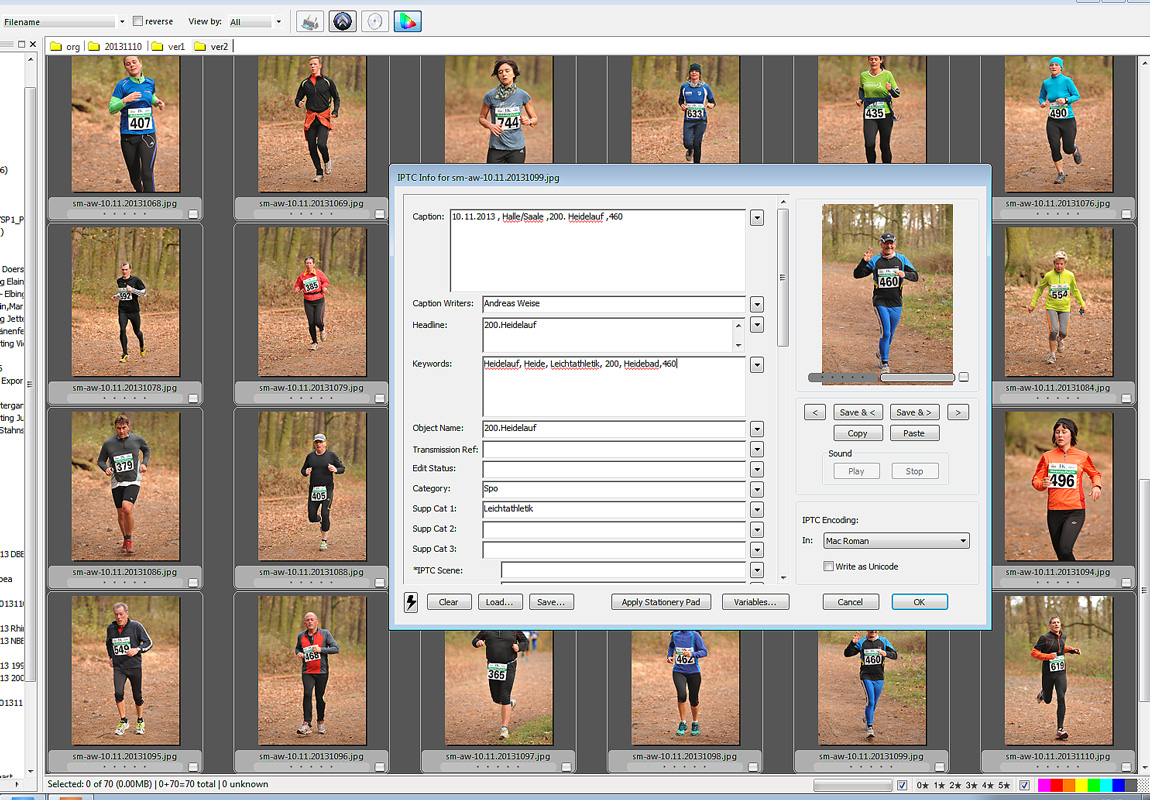Go to previous image with '<' button
The image size is (1150, 800).
(815, 412)
